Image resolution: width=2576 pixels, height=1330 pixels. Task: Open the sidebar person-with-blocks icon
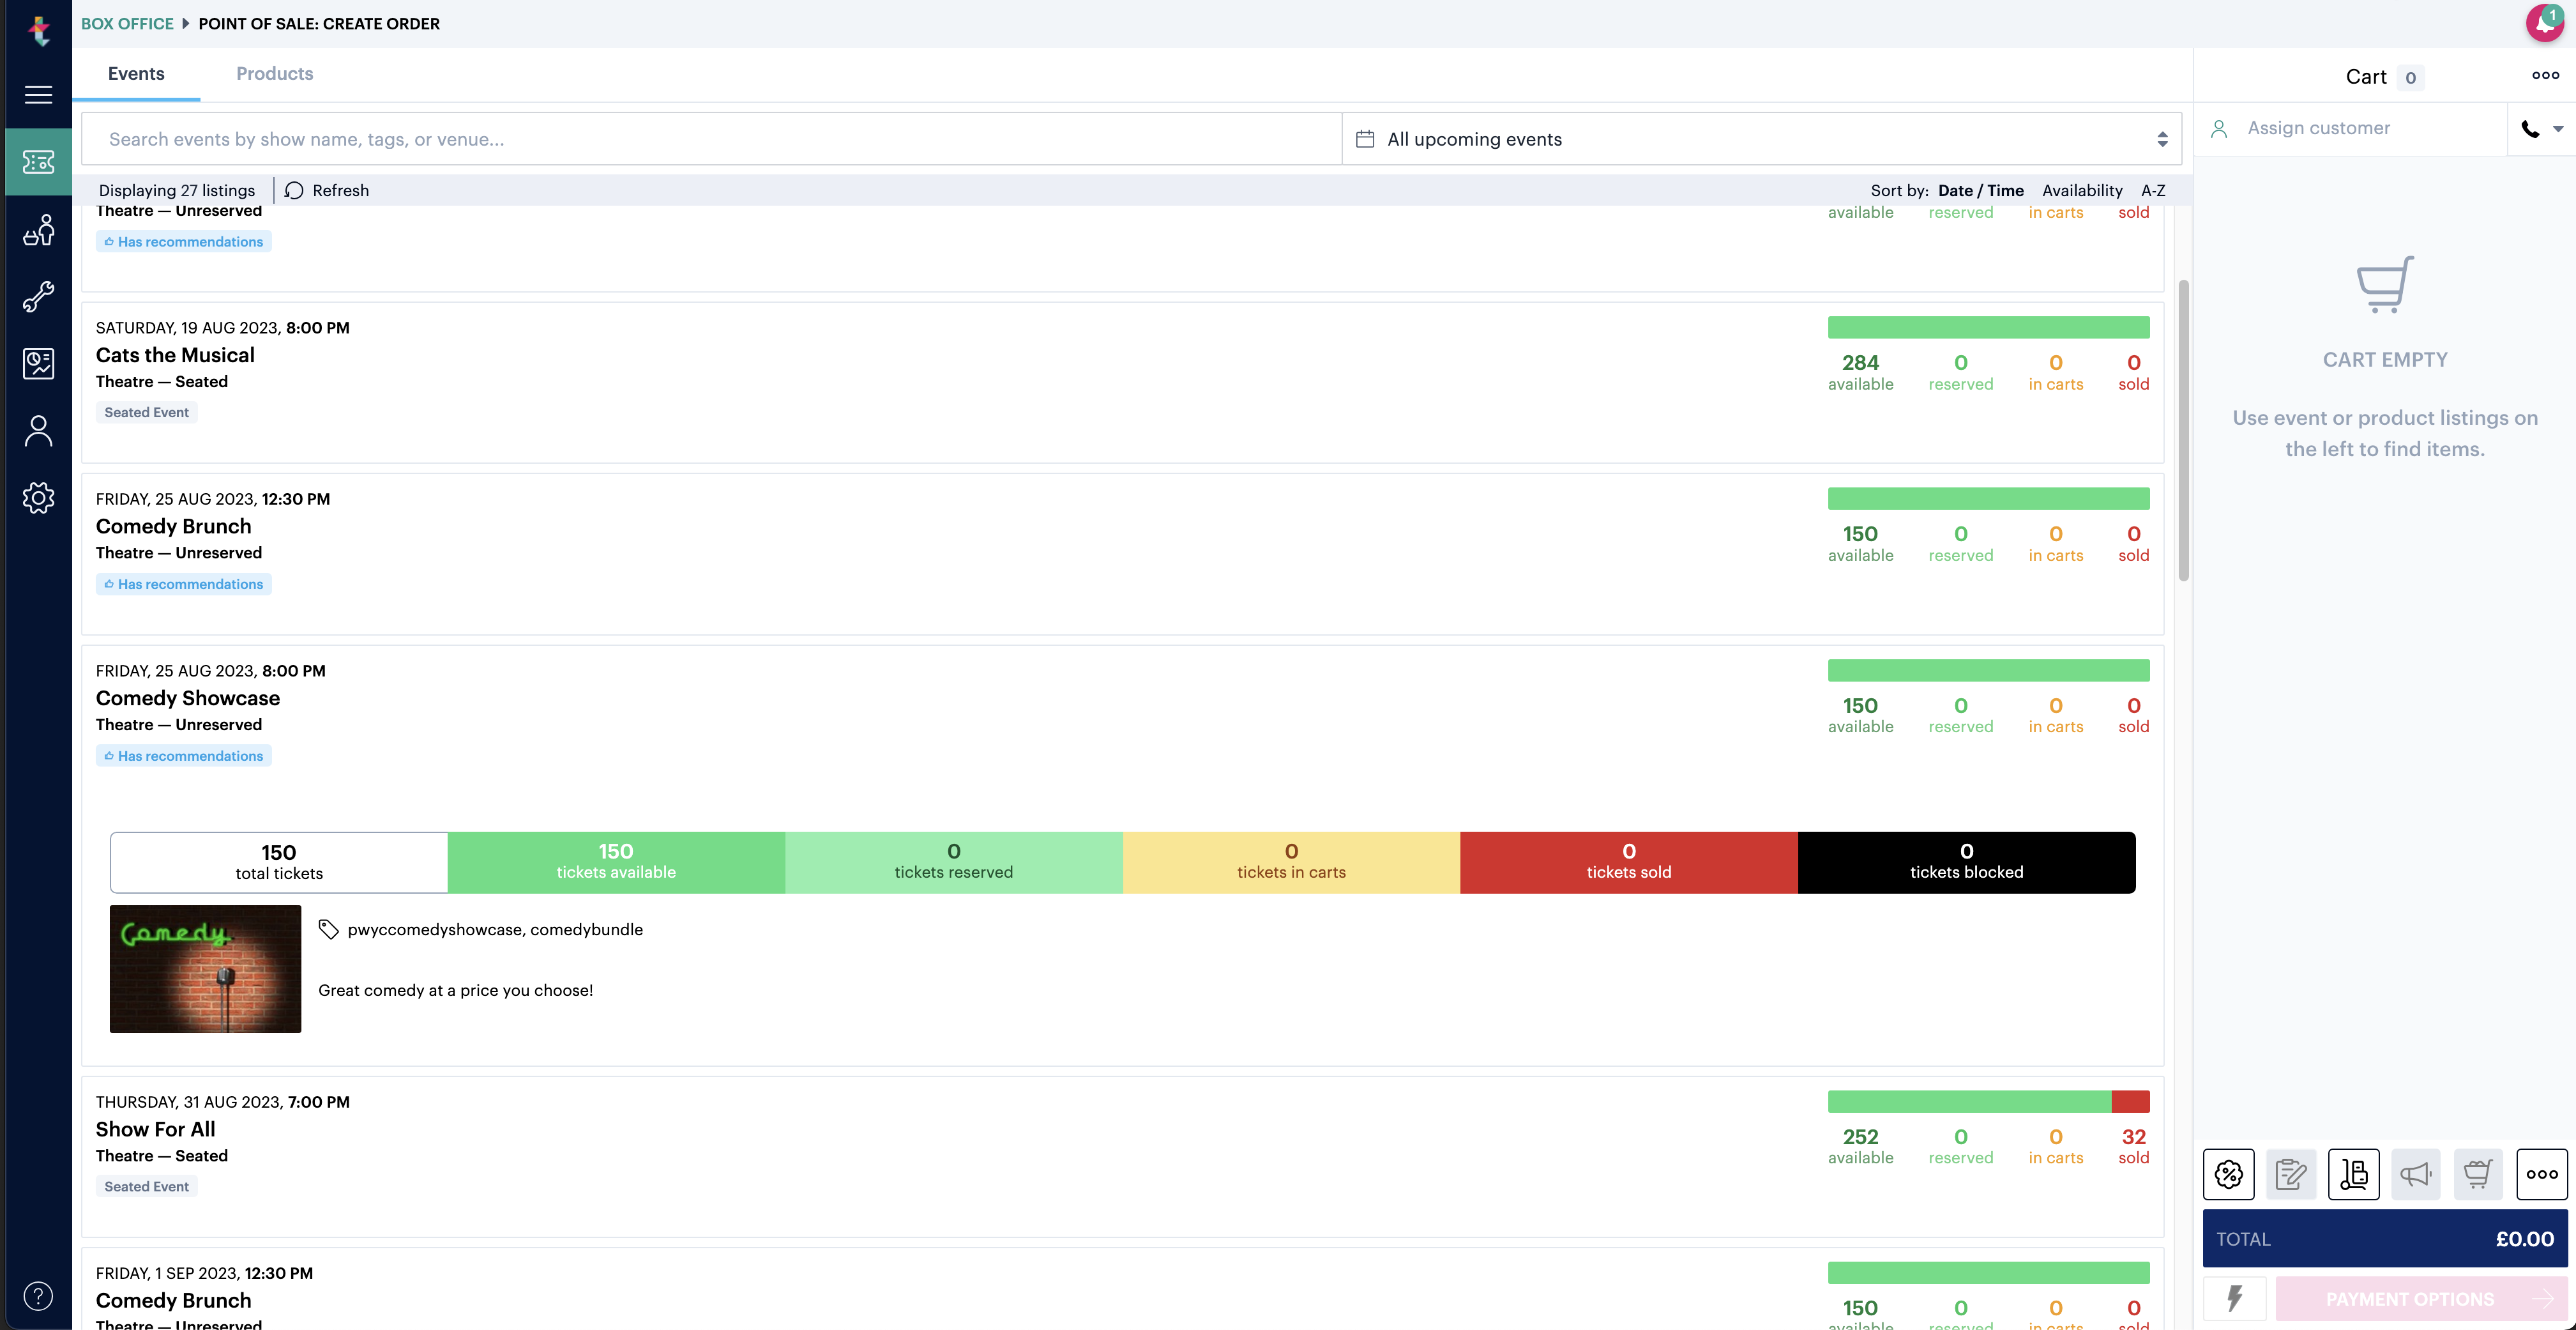(x=38, y=230)
